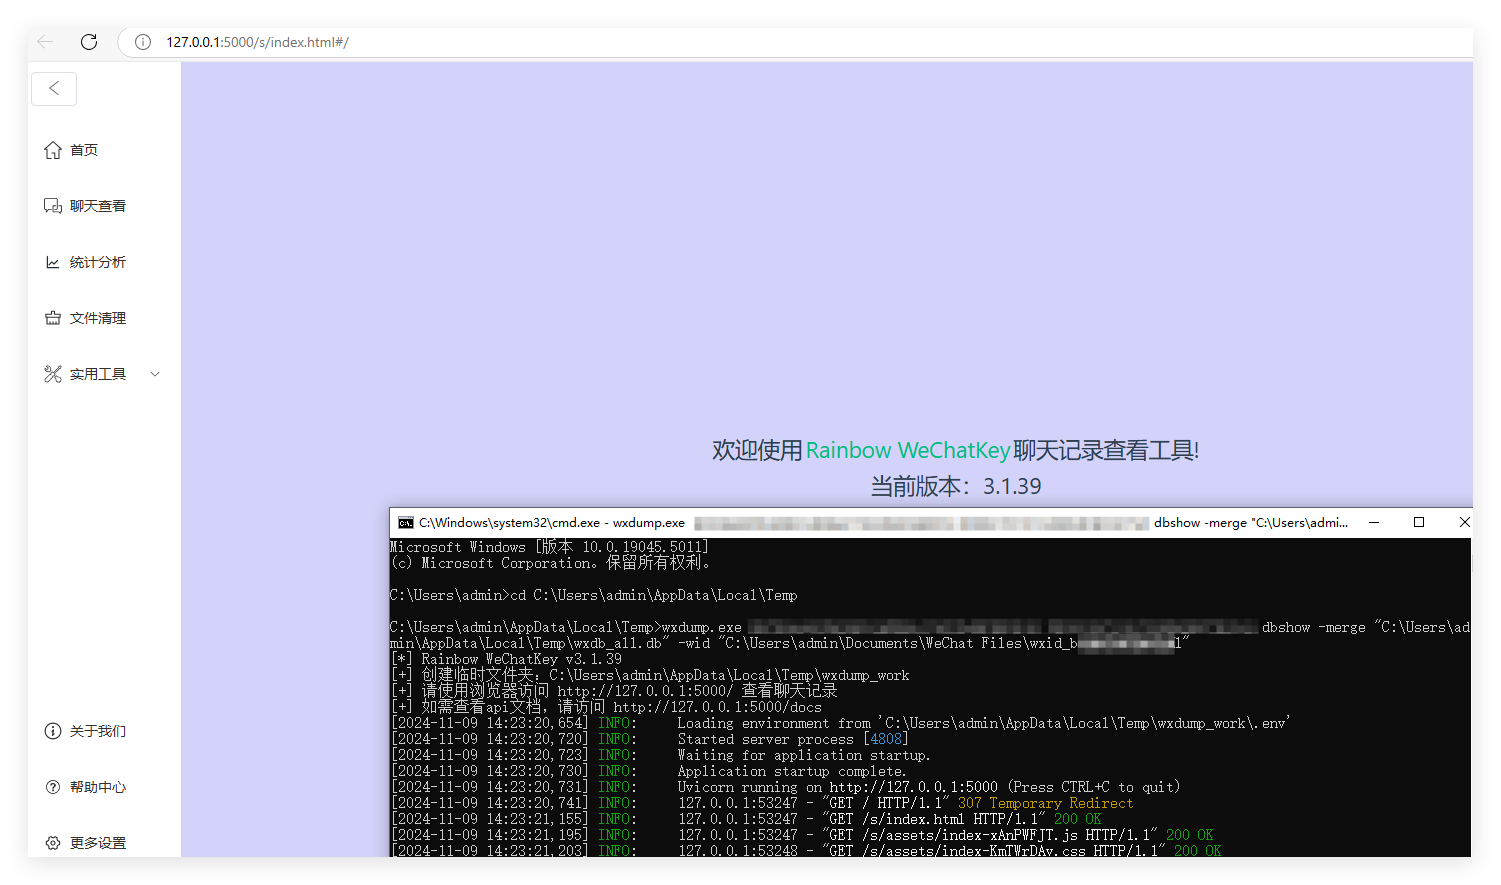Go to 首页 via the house icon
This screenshot has width=1501, height=885.
[53, 150]
